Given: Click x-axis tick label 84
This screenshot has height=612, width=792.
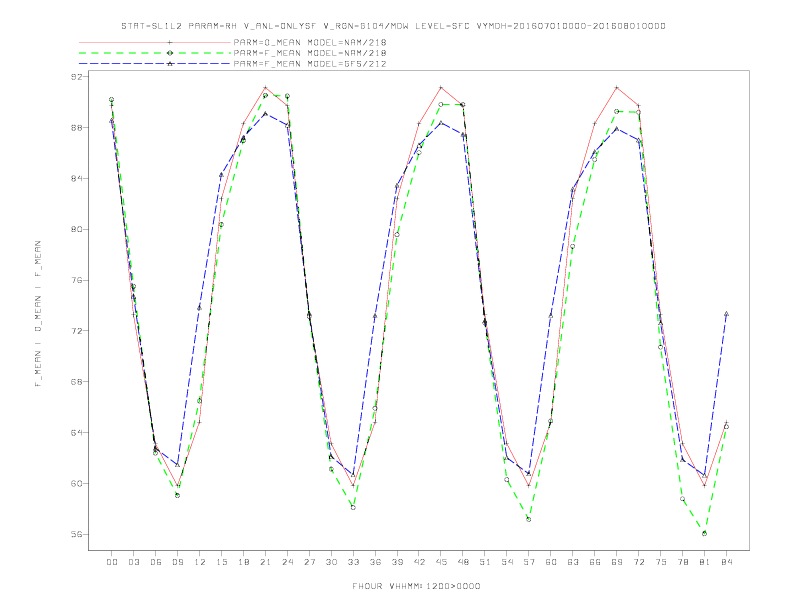Looking at the screenshot, I should [726, 562].
